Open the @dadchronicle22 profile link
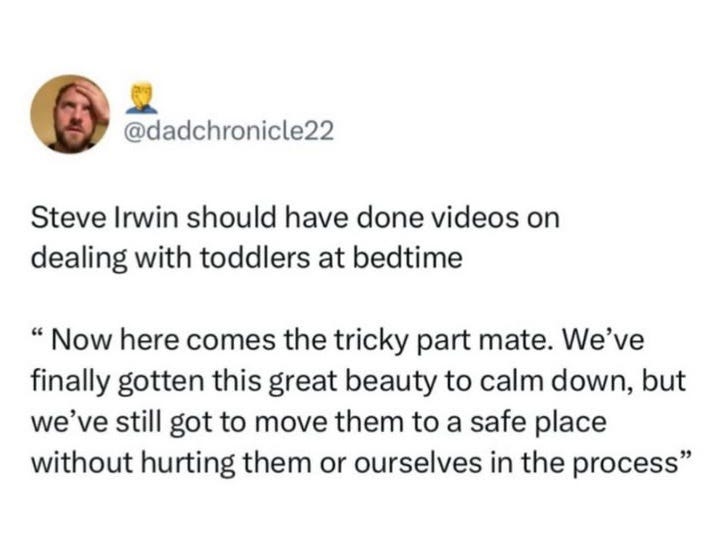The width and height of the screenshot is (719, 539). [229, 132]
